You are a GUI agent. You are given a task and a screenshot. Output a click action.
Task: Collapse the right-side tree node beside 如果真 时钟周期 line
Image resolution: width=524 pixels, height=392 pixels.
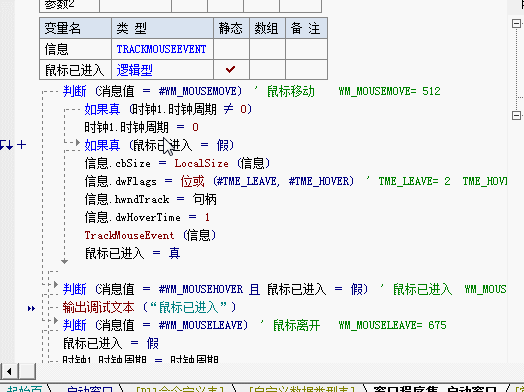click(516, 115)
